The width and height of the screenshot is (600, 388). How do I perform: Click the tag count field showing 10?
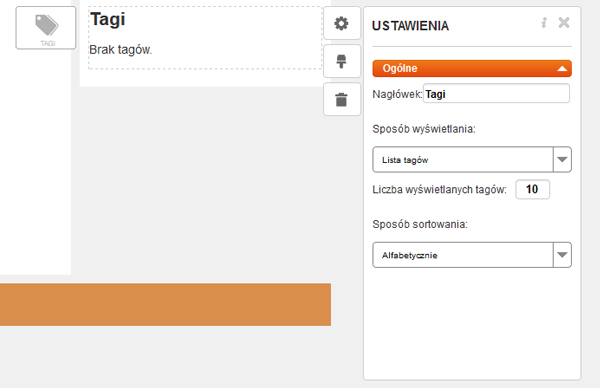(532, 189)
